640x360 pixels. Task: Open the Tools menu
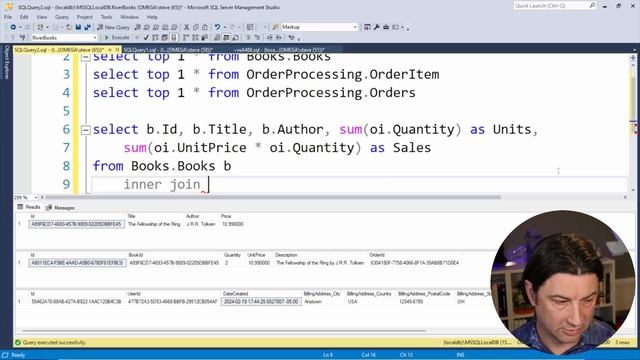(106, 17)
